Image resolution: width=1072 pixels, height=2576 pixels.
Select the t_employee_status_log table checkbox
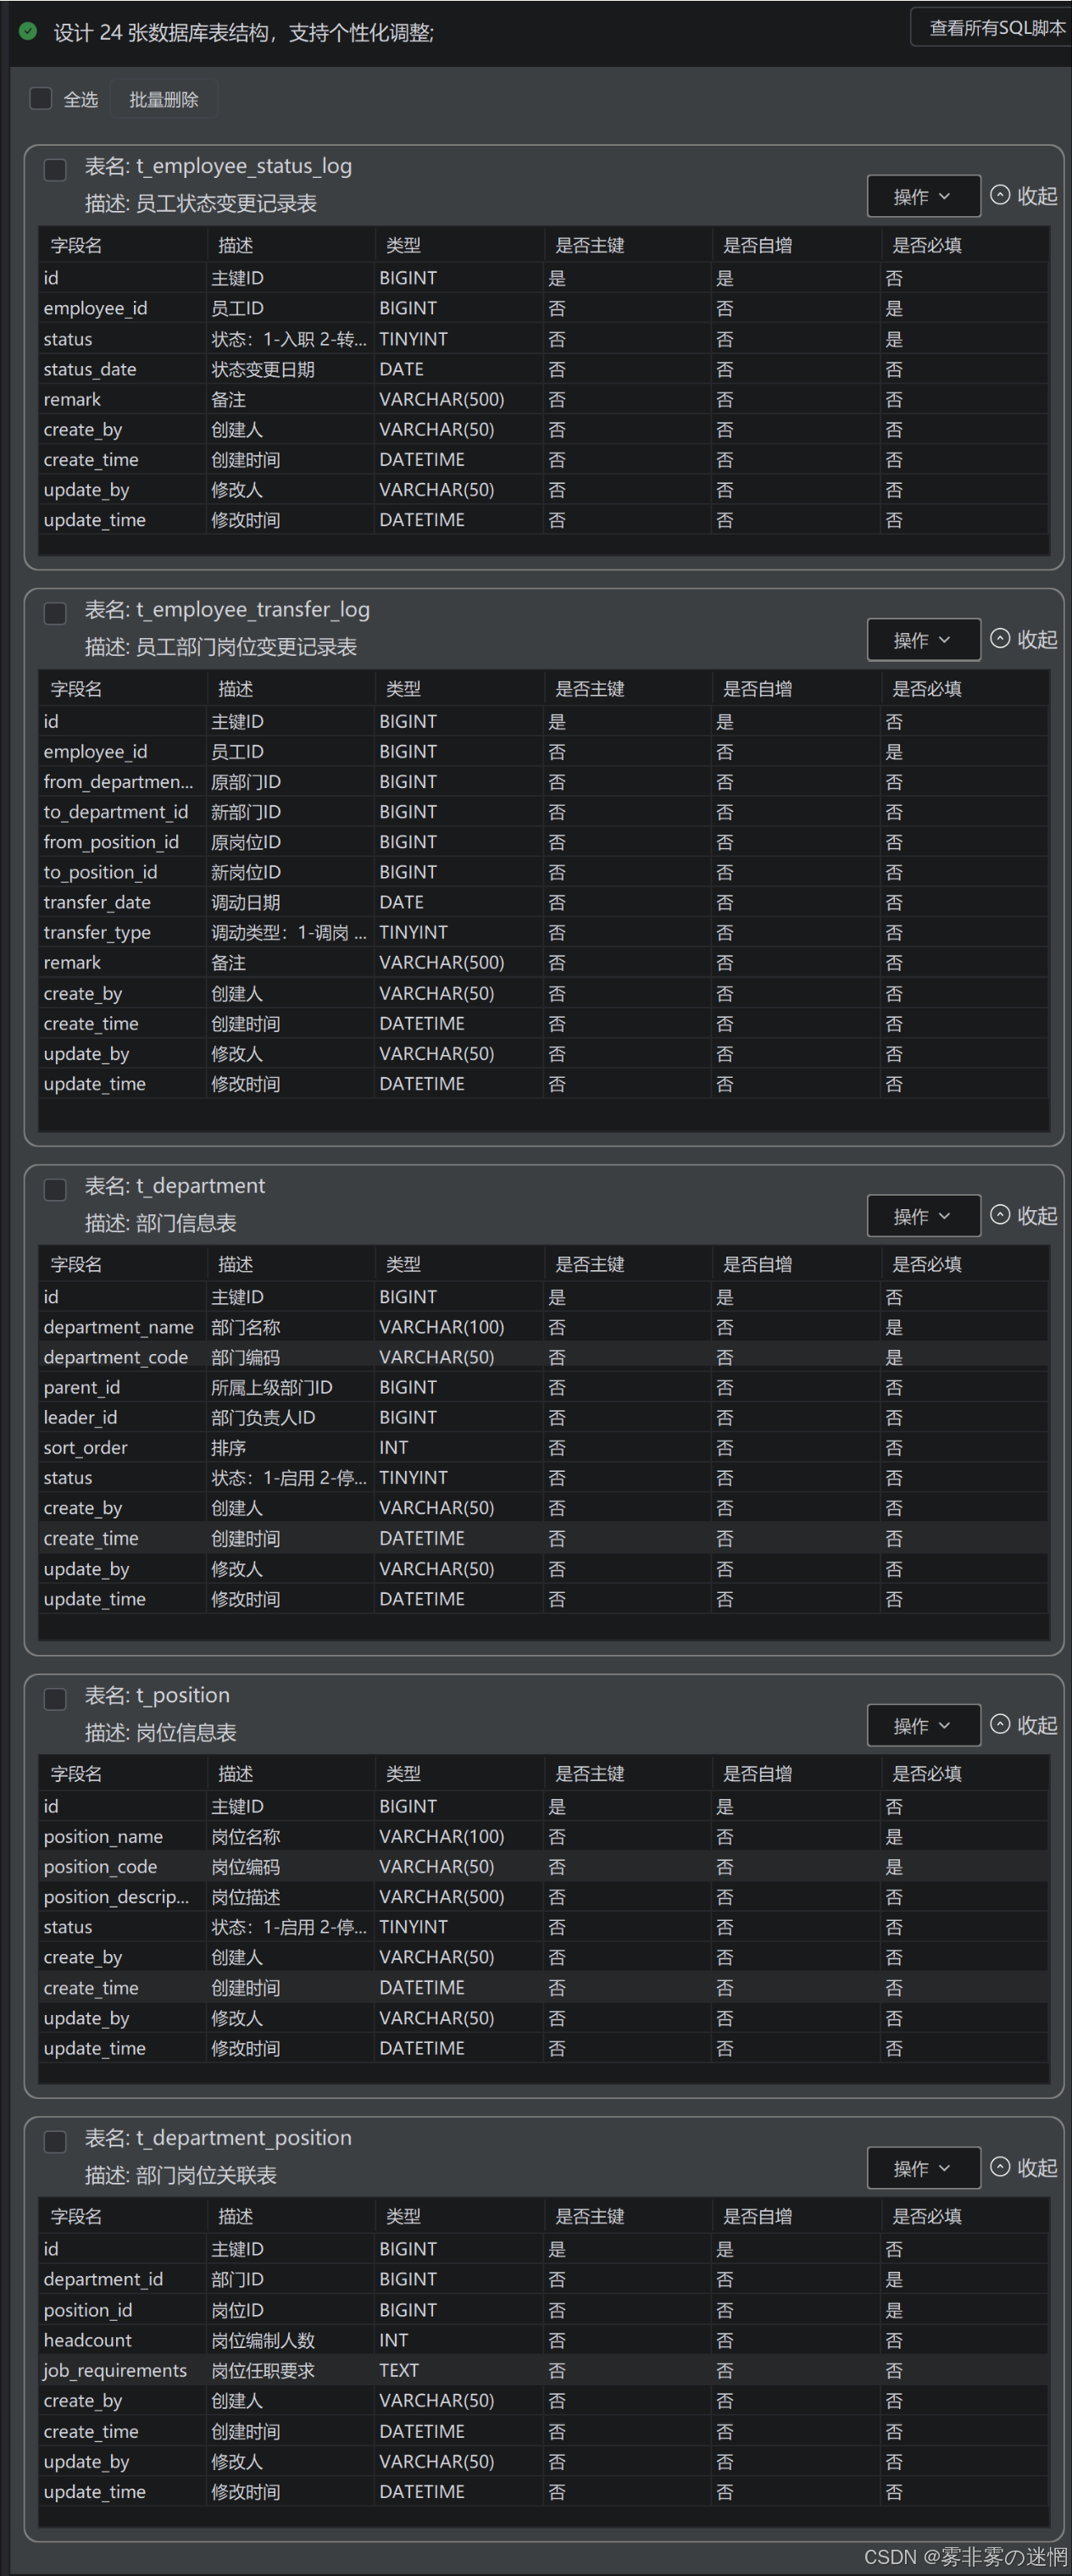point(55,169)
